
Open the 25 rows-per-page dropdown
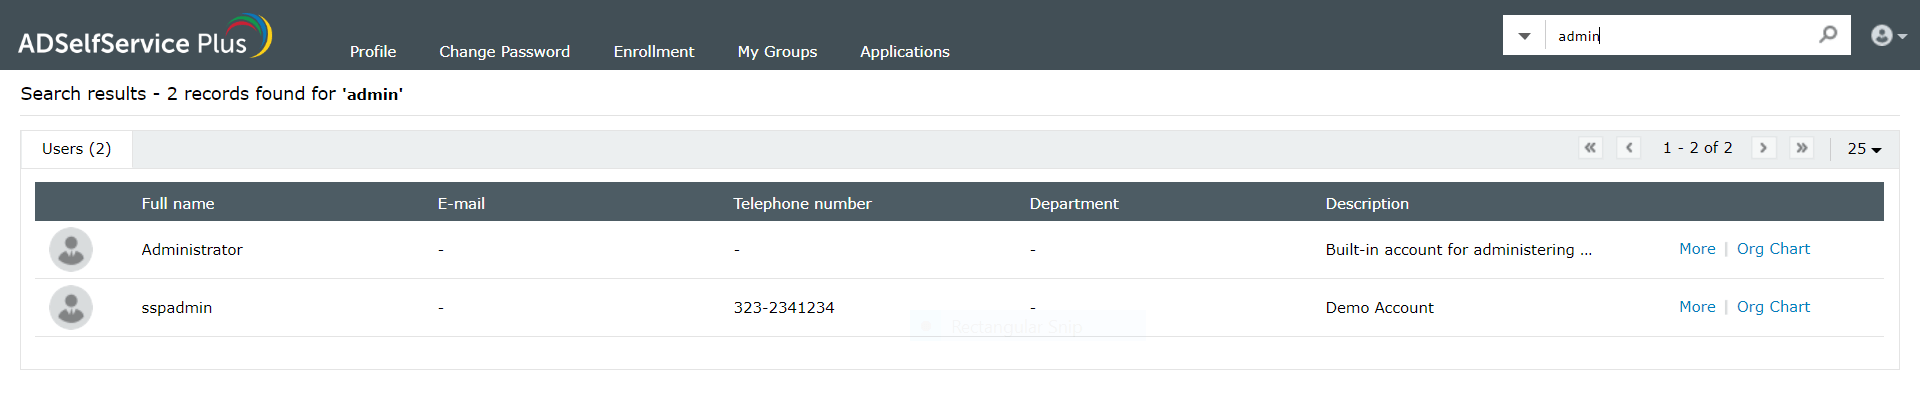click(1864, 149)
